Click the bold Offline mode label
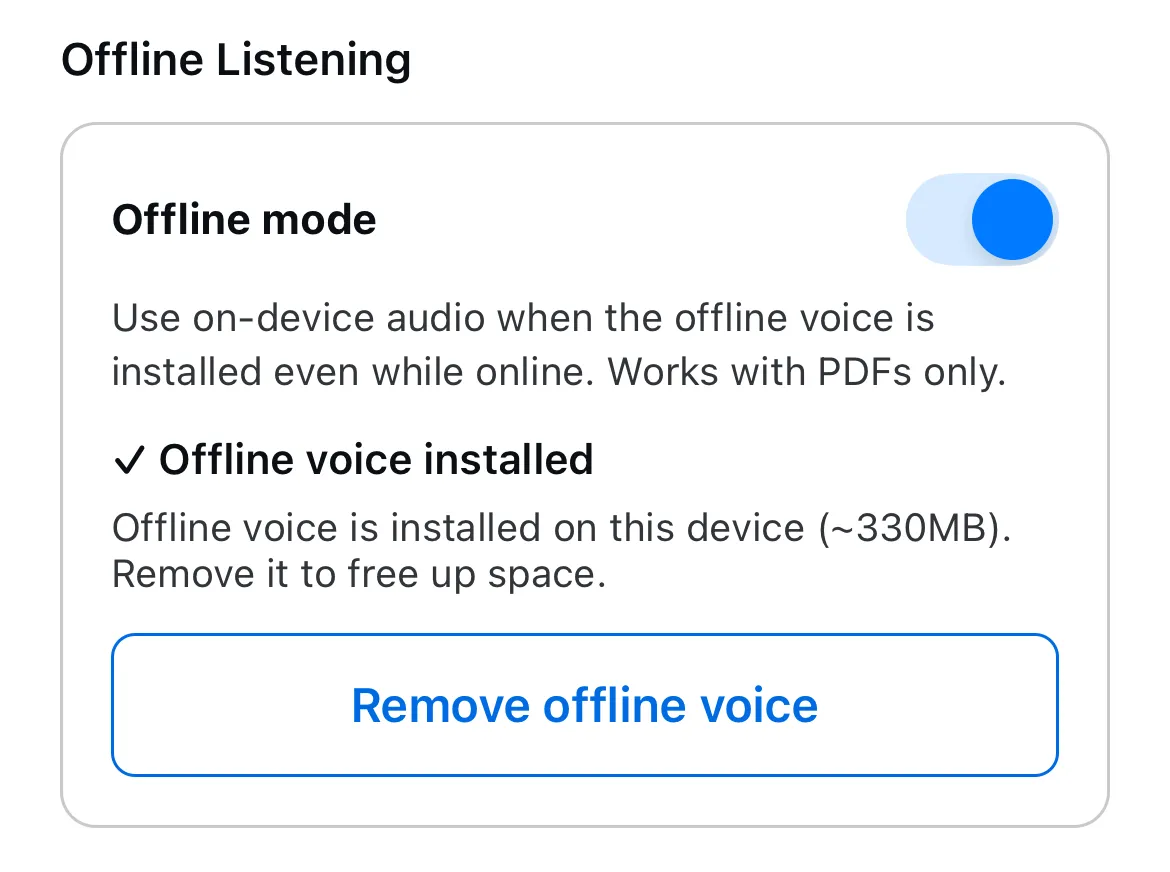Image resolution: width=1170 pixels, height=872 pixels. tap(244, 220)
